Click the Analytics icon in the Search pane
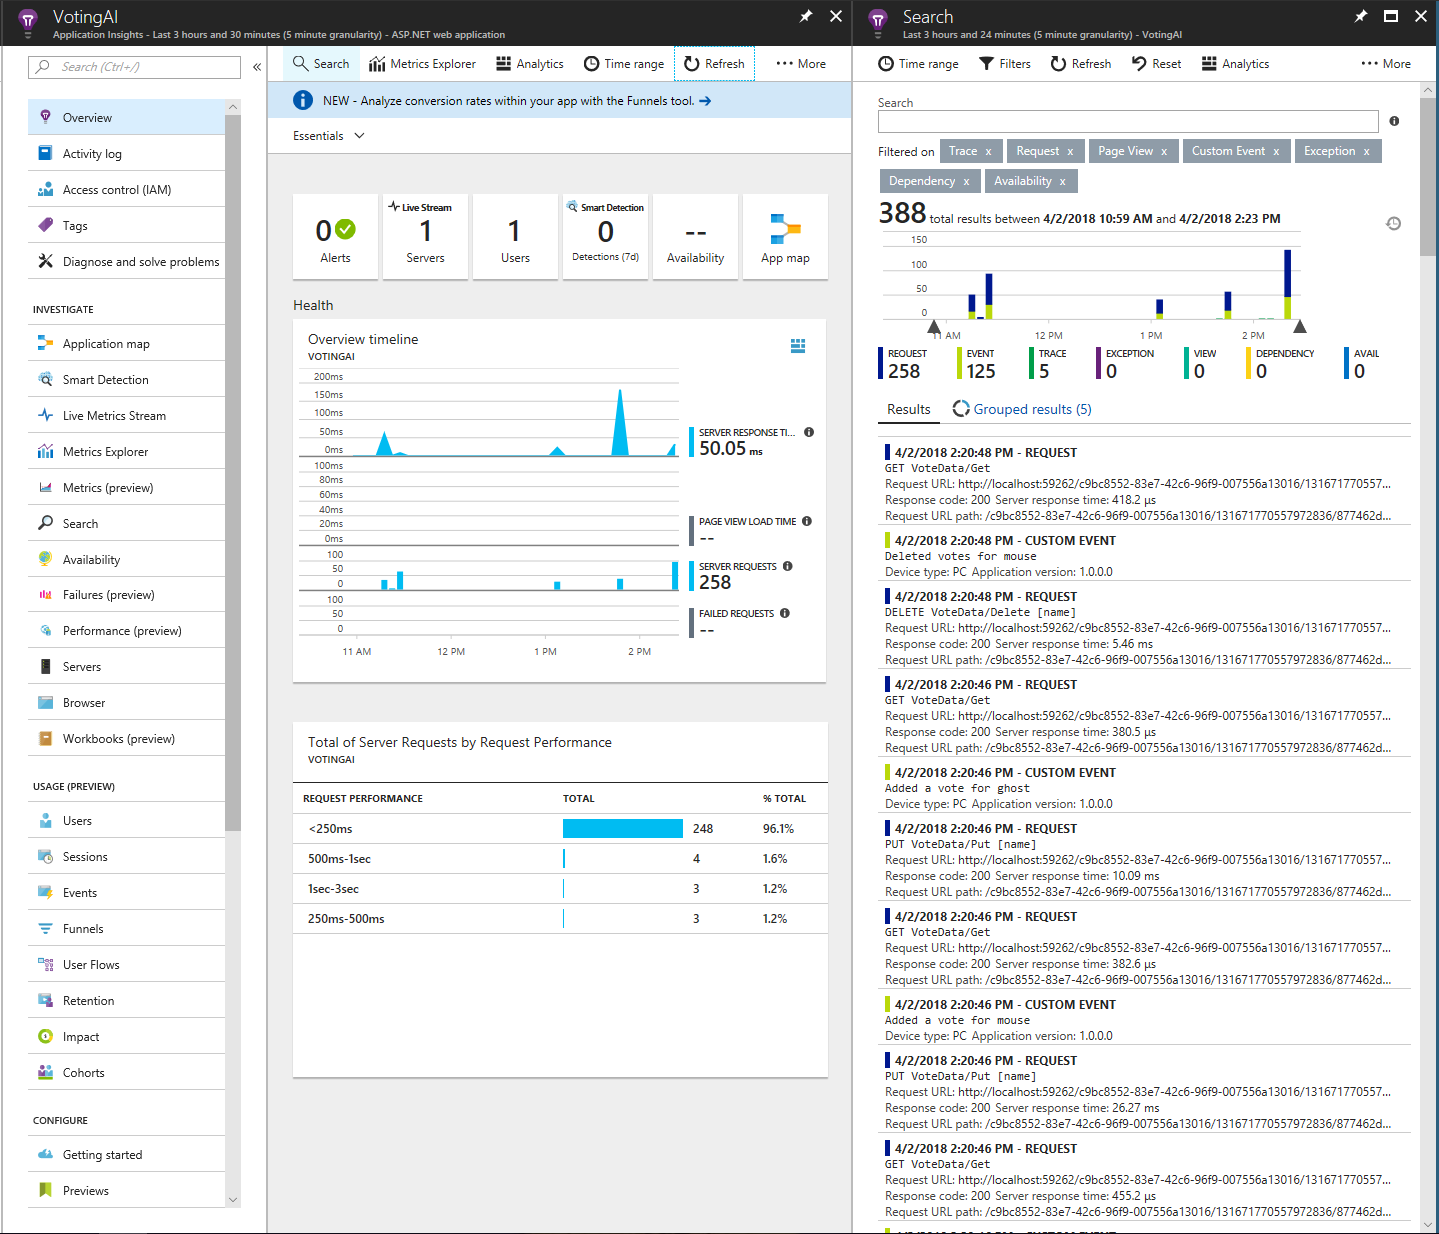This screenshot has height=1234, width=1439. coord(1234,63)
